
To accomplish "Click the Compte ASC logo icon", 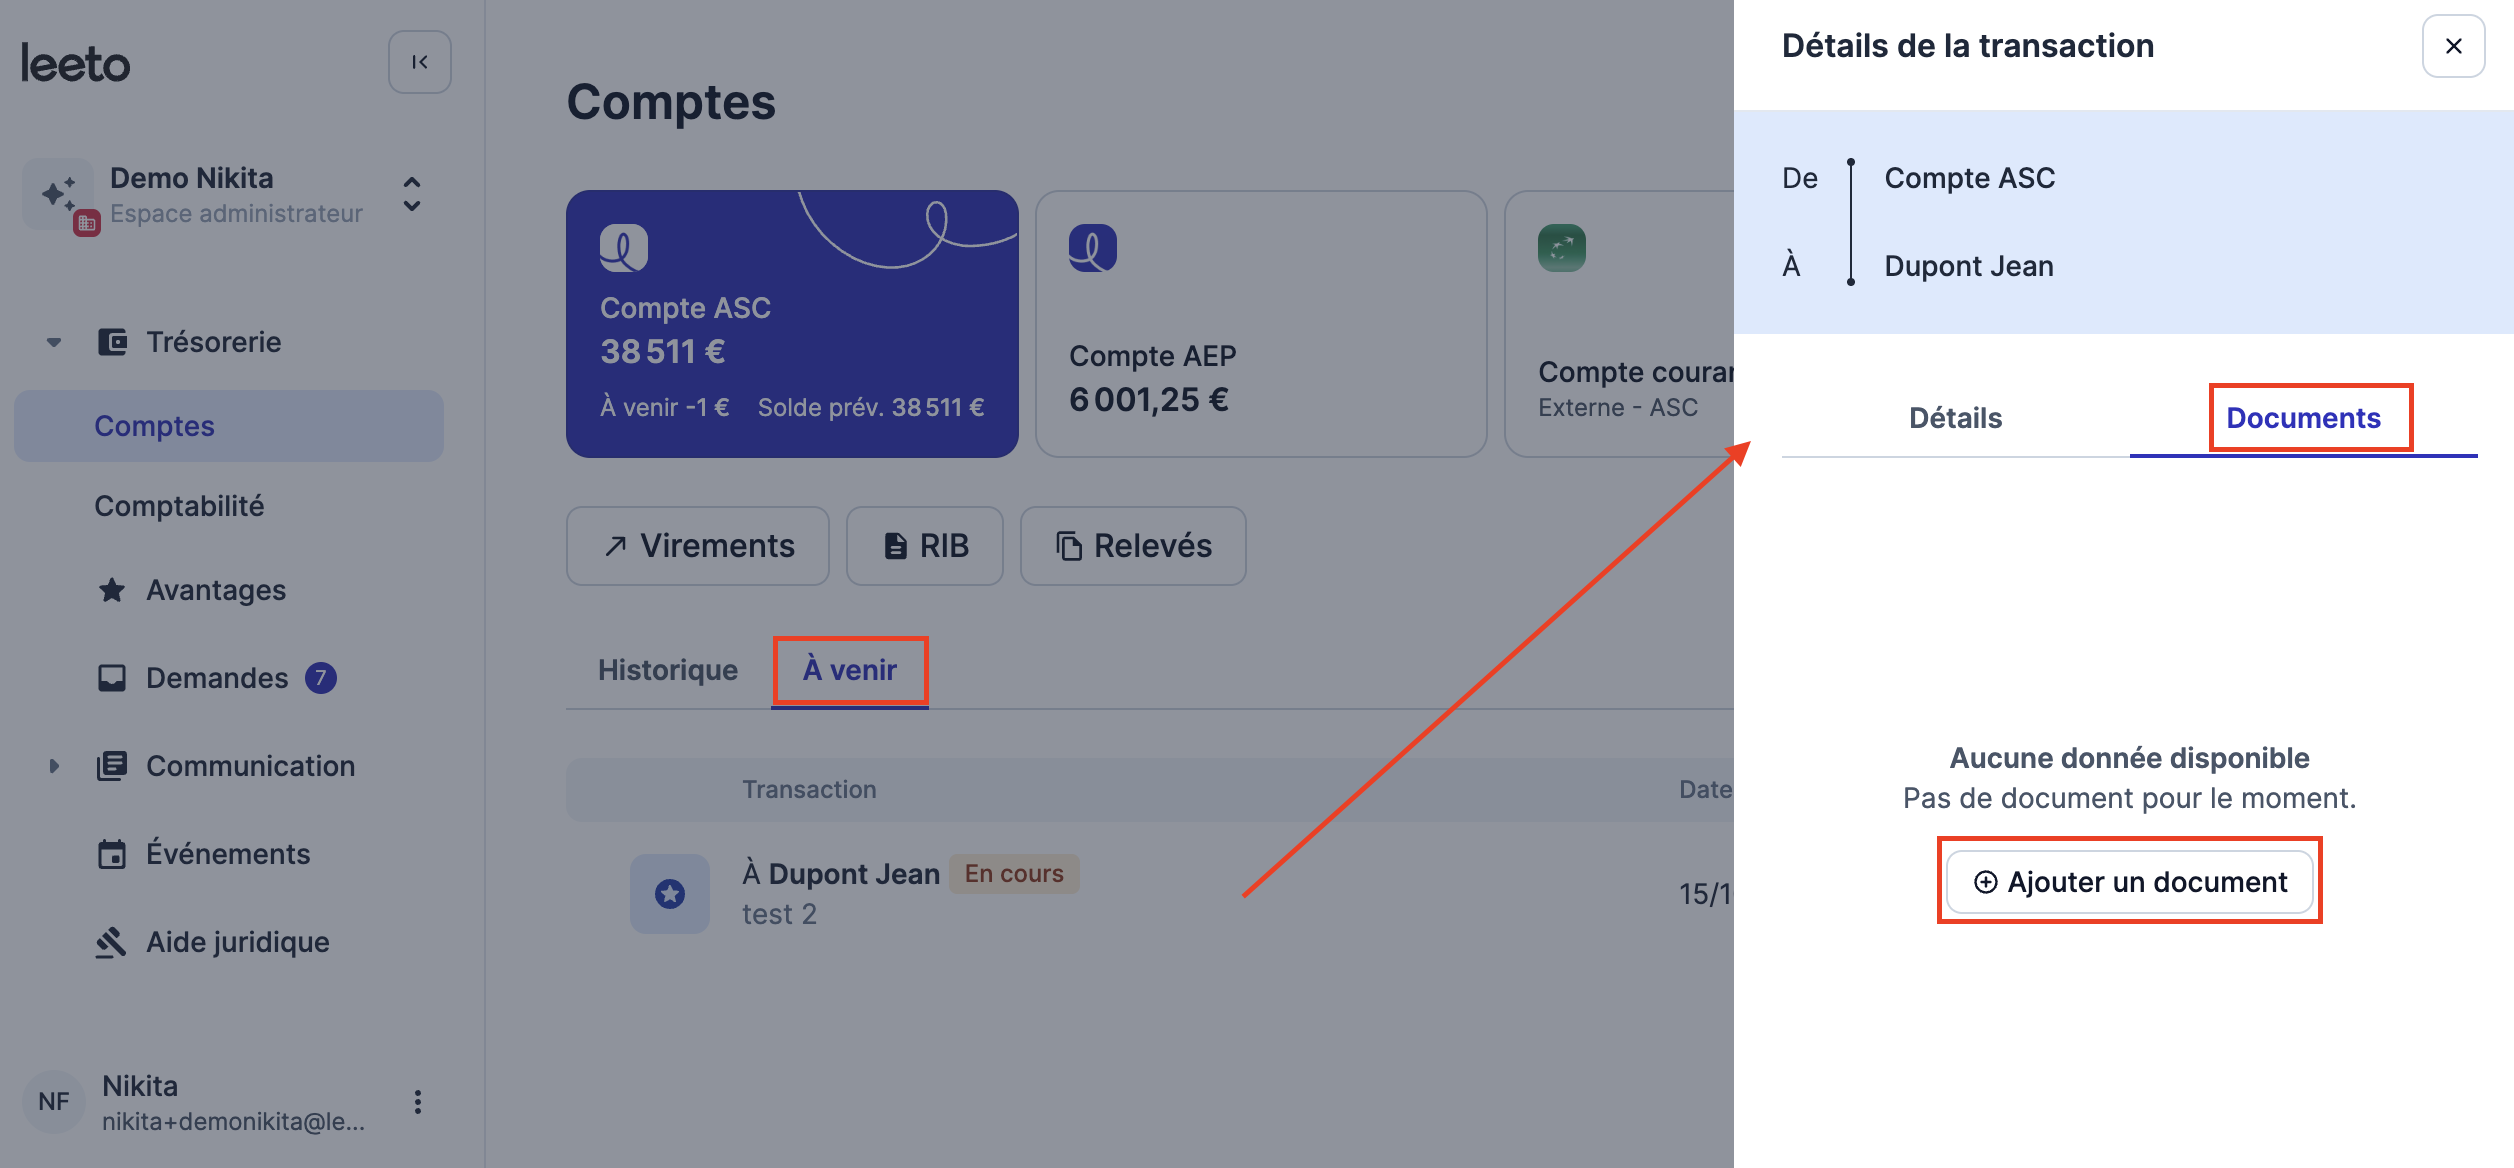I will 624,248.
